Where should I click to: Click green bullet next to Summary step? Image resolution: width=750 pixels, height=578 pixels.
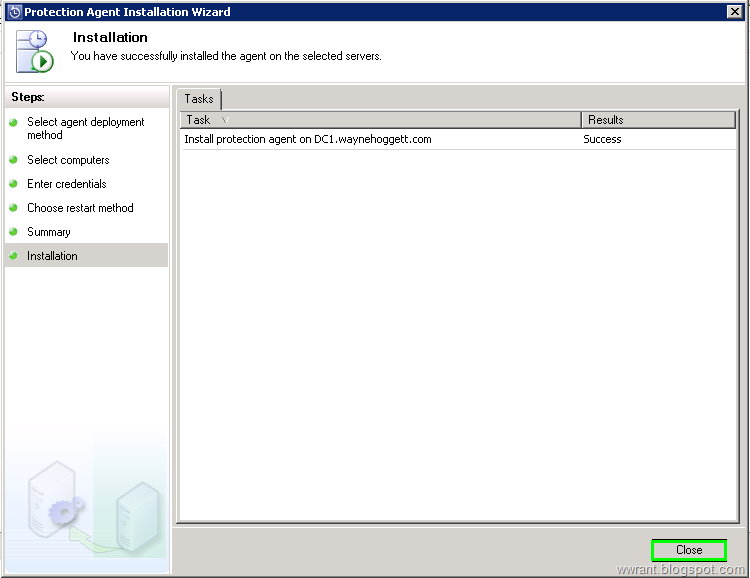pyautogui.click(x=13, y=232)
